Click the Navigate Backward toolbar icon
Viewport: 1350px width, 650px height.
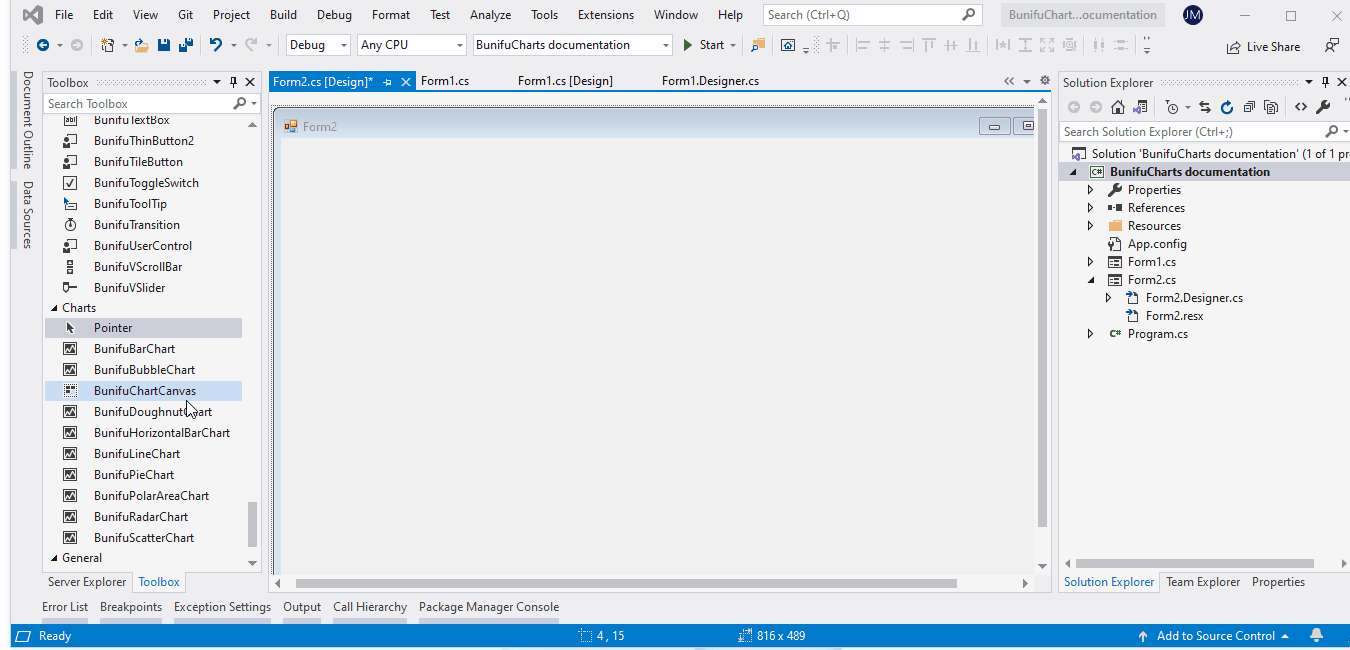tap(43, 45)
